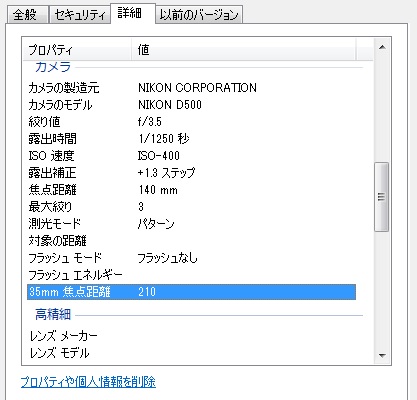Select the カメラの製造元 row
417x400 pixels.
coord(191,88)
